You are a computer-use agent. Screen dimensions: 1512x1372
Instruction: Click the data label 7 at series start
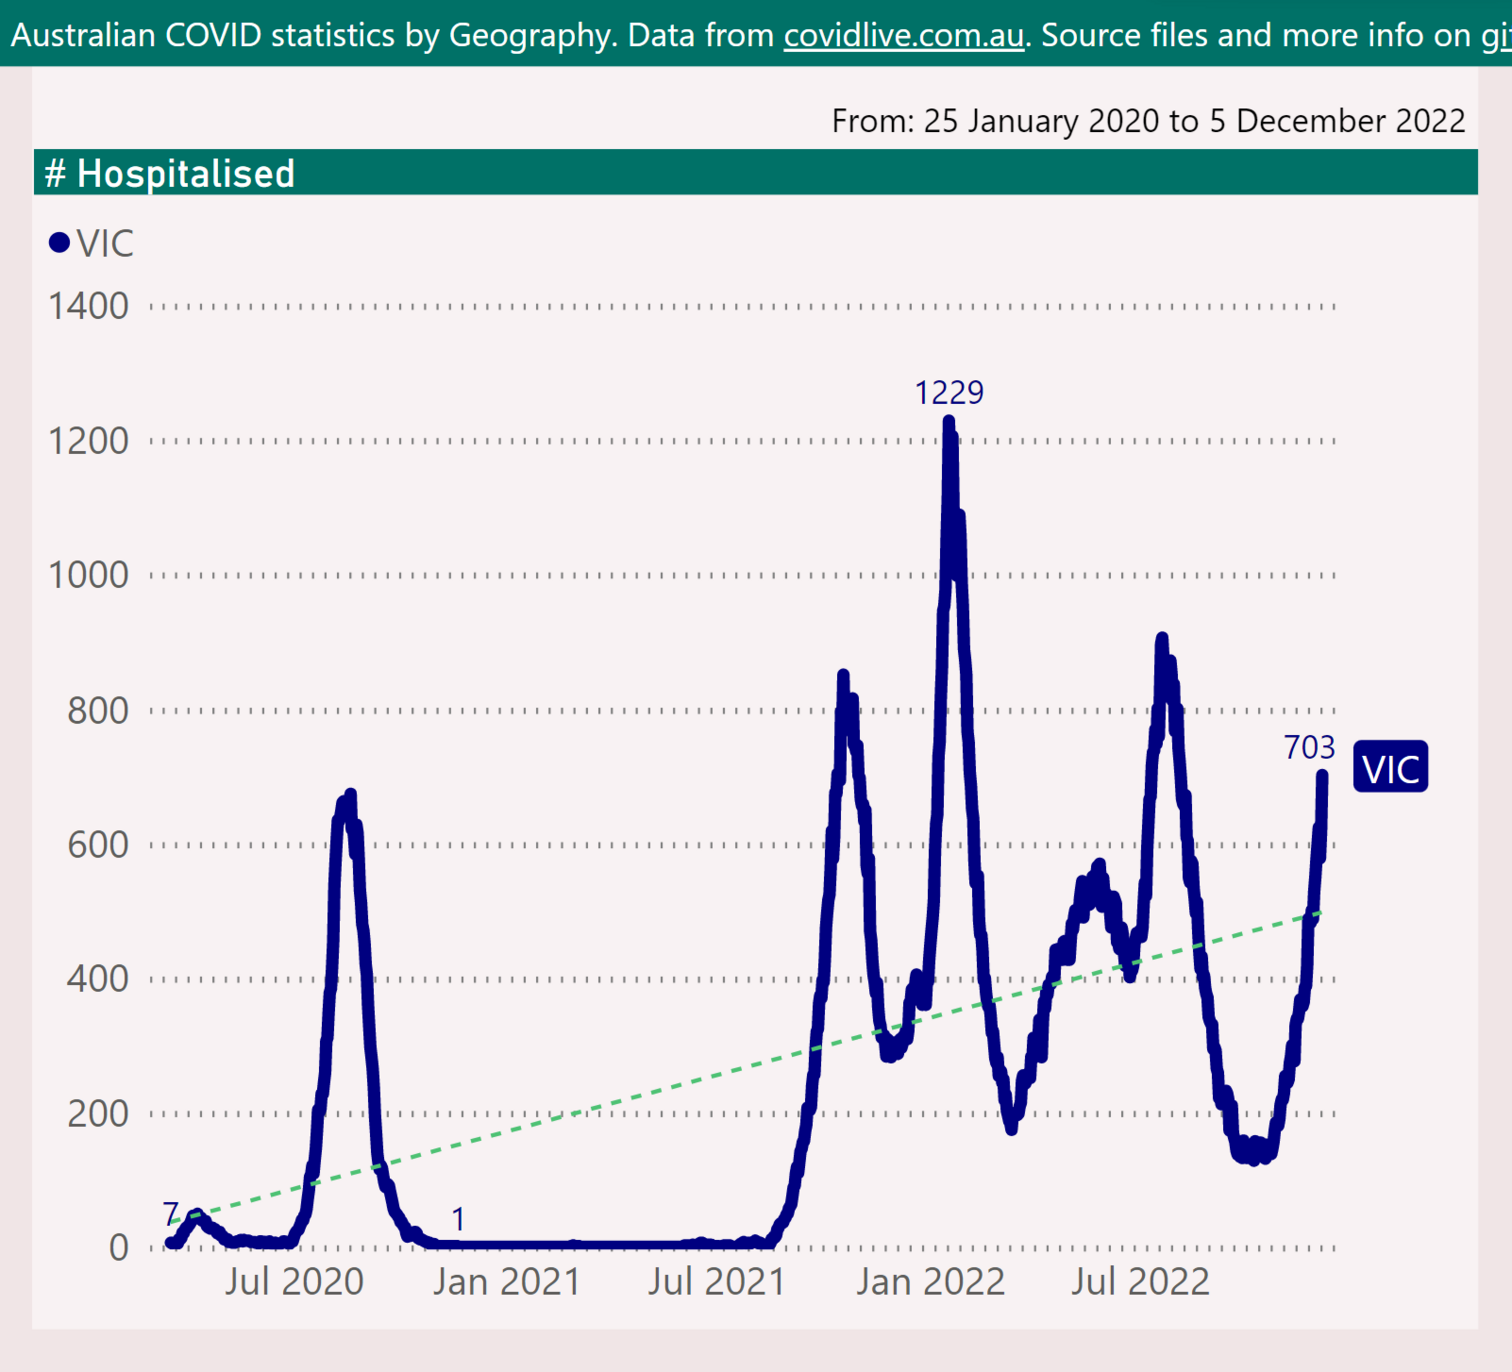click(171, 1214)
